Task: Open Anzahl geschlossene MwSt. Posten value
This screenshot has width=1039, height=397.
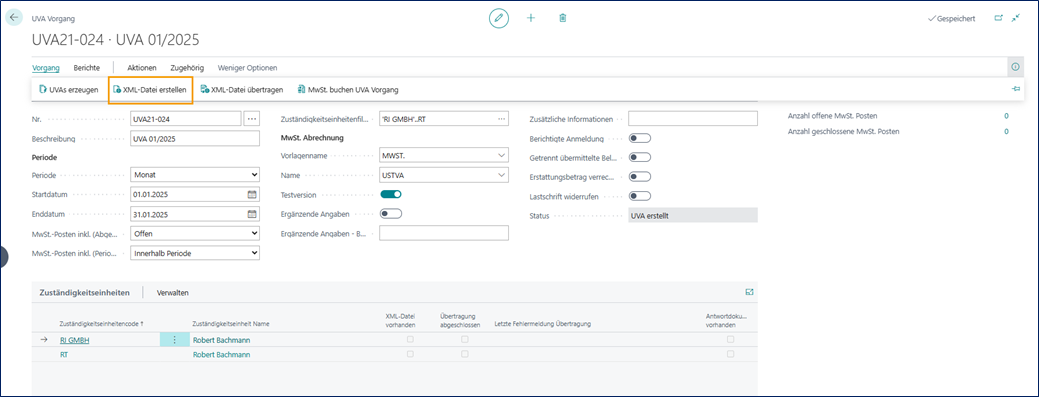Action: click(1006, 131)
